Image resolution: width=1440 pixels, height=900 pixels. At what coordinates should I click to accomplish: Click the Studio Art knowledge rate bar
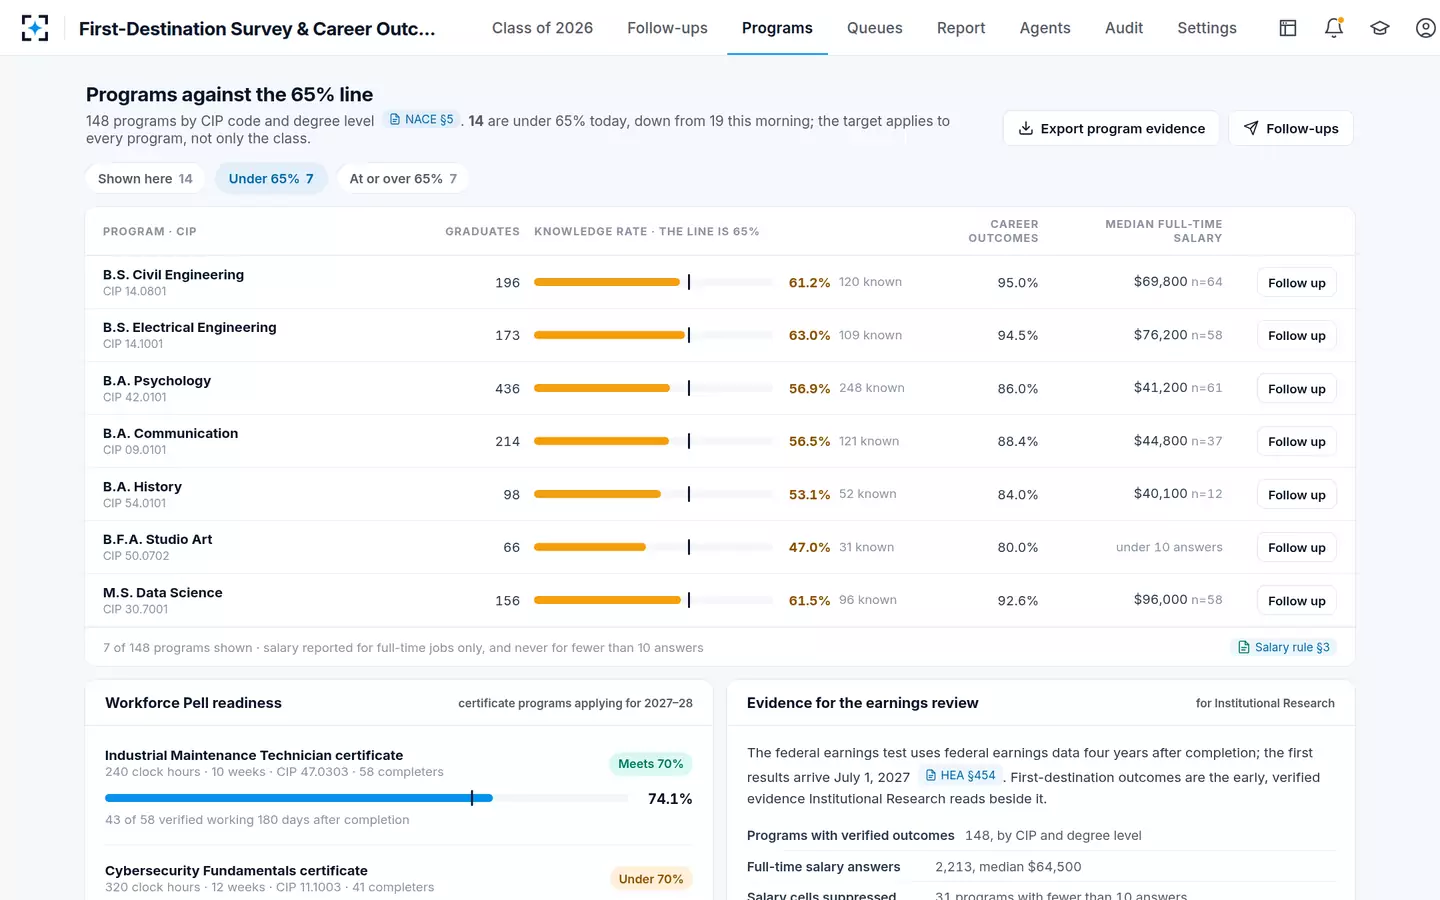[654, 547]
